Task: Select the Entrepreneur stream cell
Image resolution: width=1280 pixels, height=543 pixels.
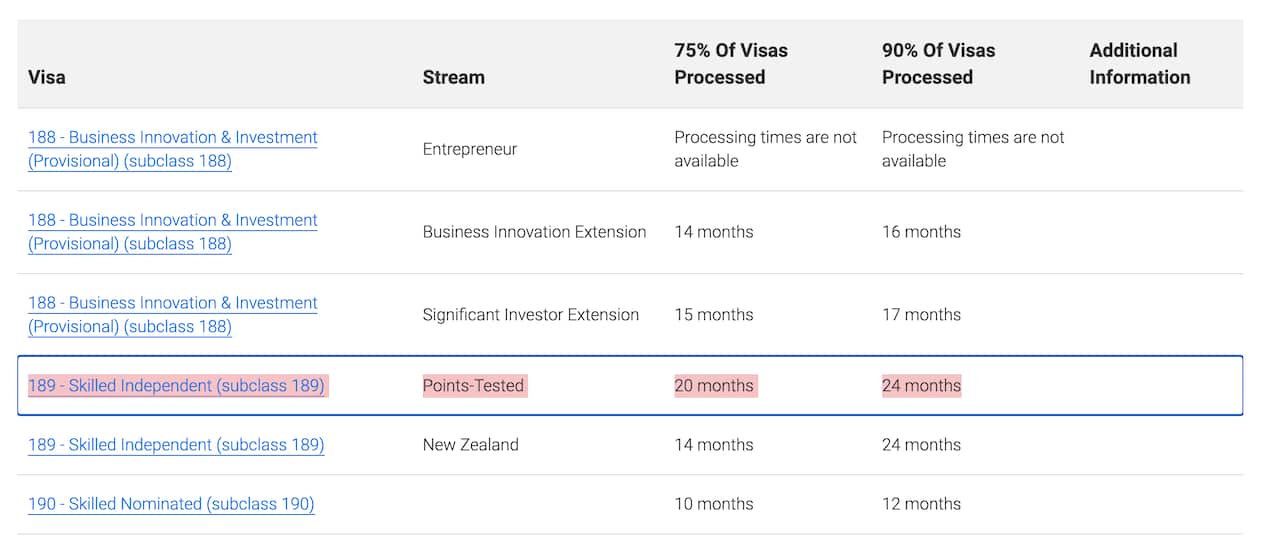Action: pyautogui.click(x=470, y=149)
